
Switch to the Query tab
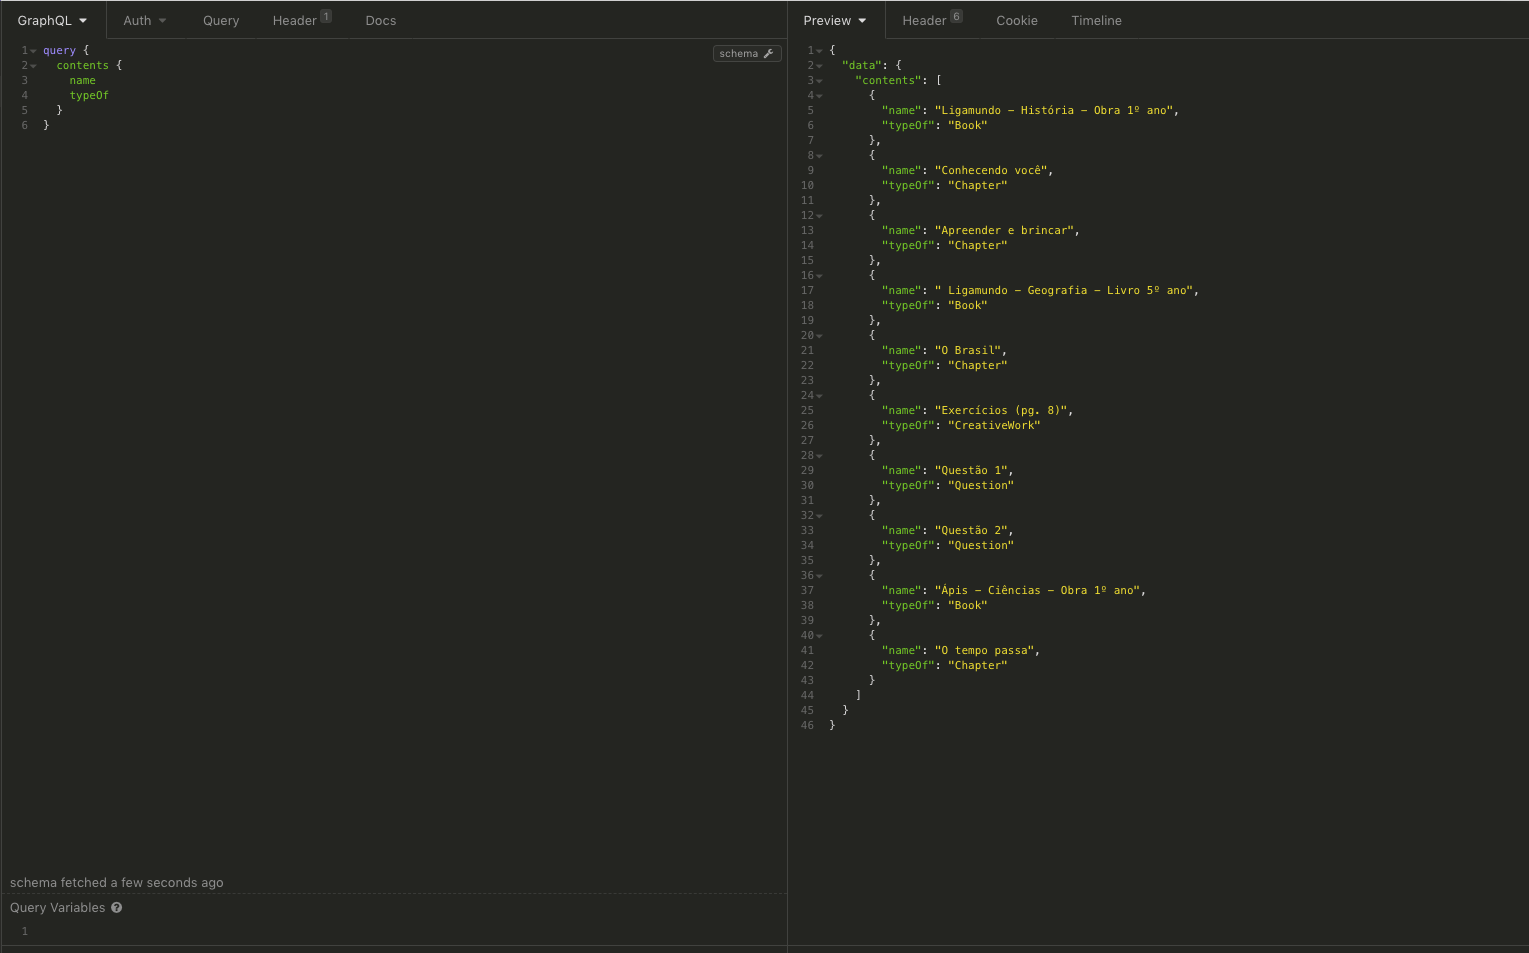click(221, 20)
